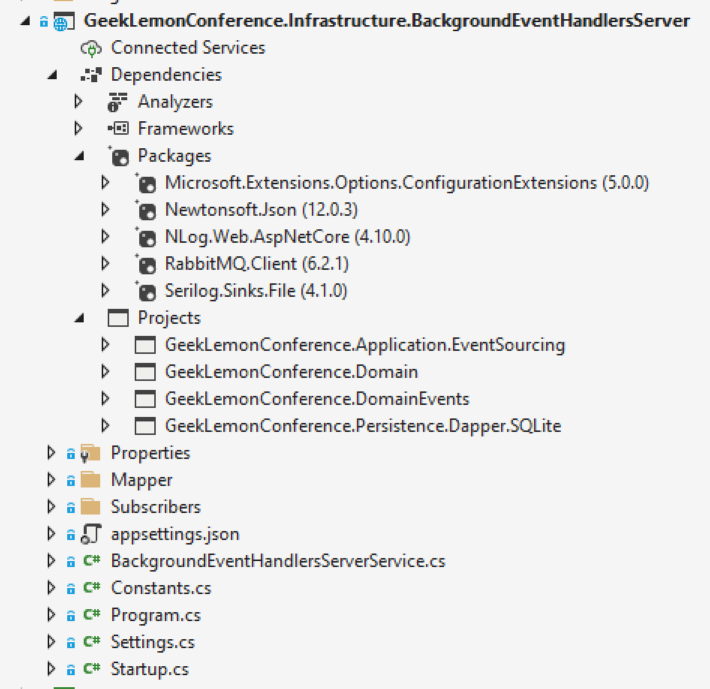Select the Constants.cs file name
The width and height of the screenshot is (710, 689).
[161, 588]
